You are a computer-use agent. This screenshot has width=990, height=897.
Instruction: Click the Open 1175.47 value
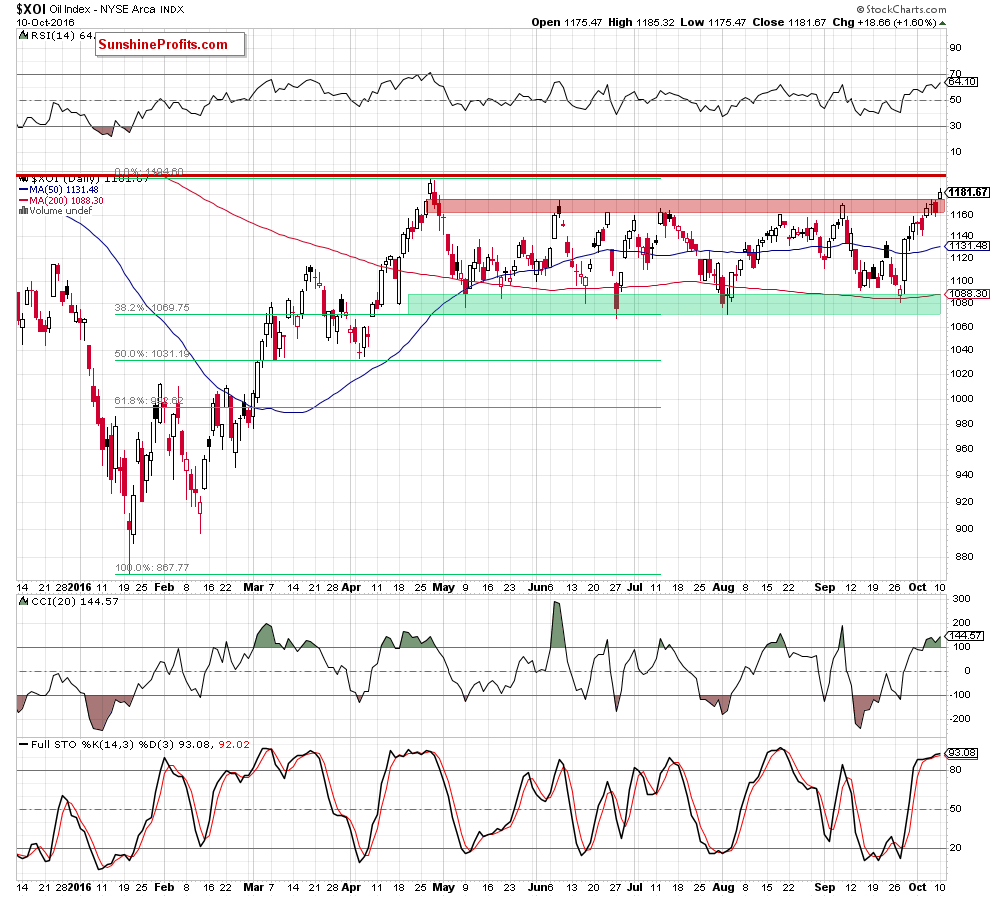coord(567,22)
